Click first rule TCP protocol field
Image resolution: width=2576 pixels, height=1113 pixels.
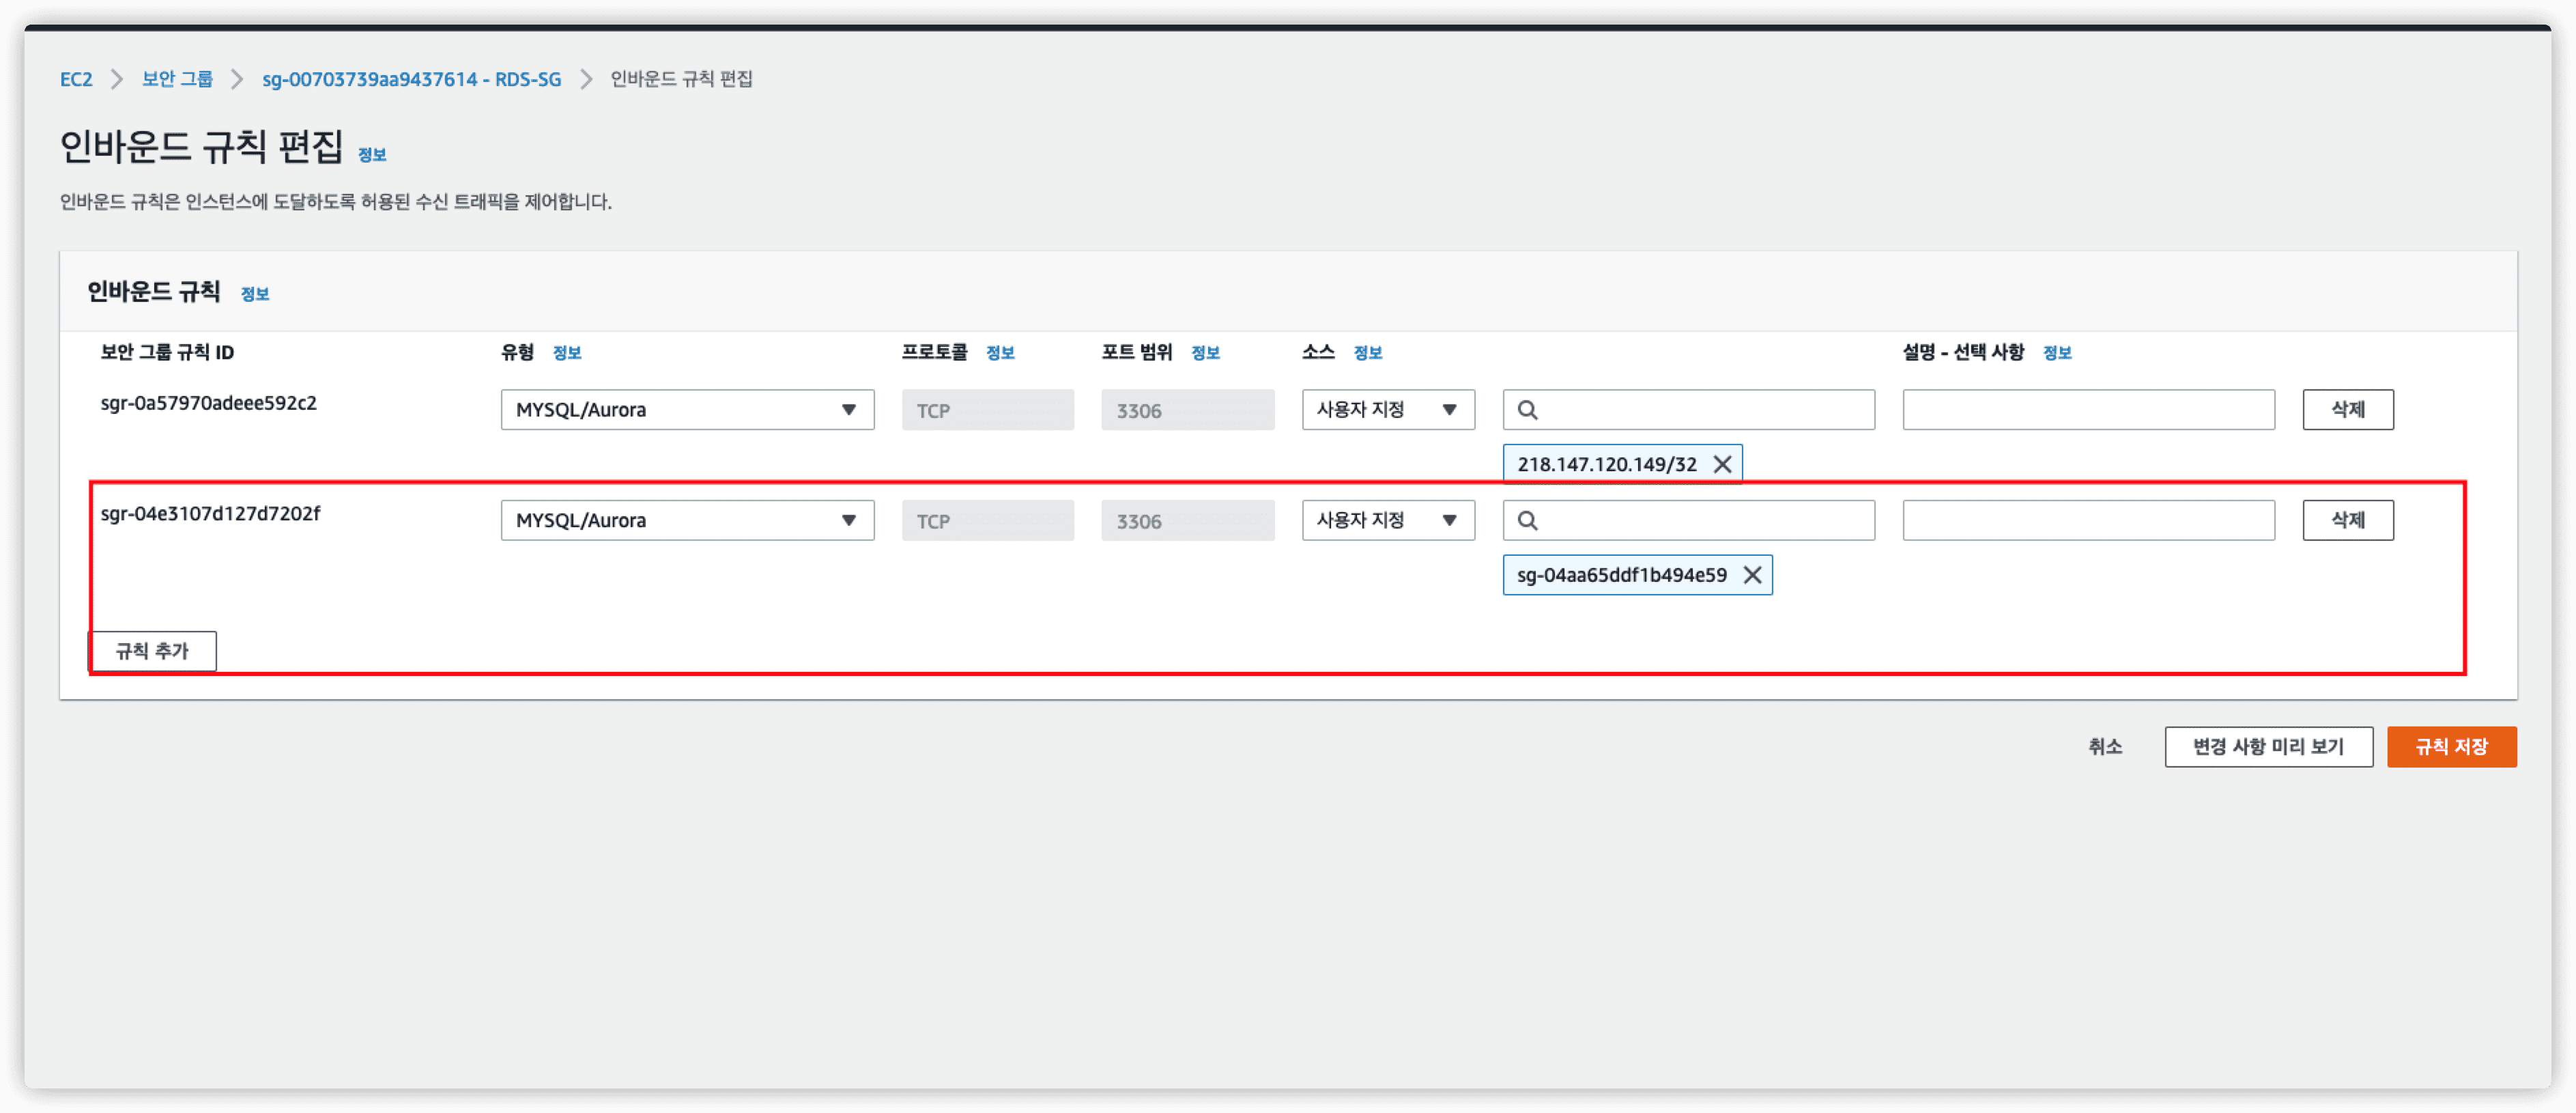coord(987,410)
